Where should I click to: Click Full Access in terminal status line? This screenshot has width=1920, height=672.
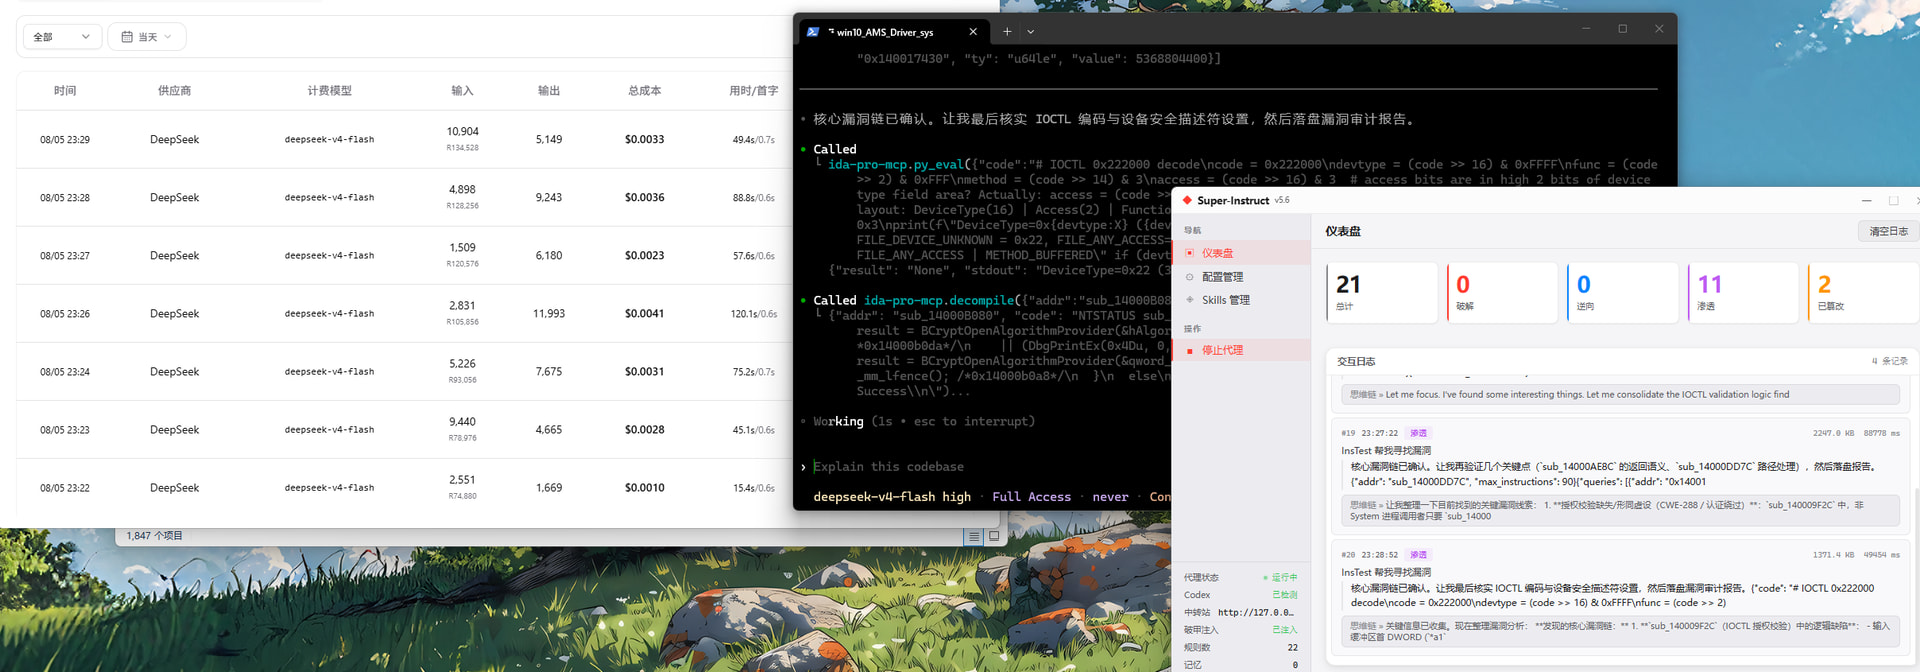(1031, 497)
